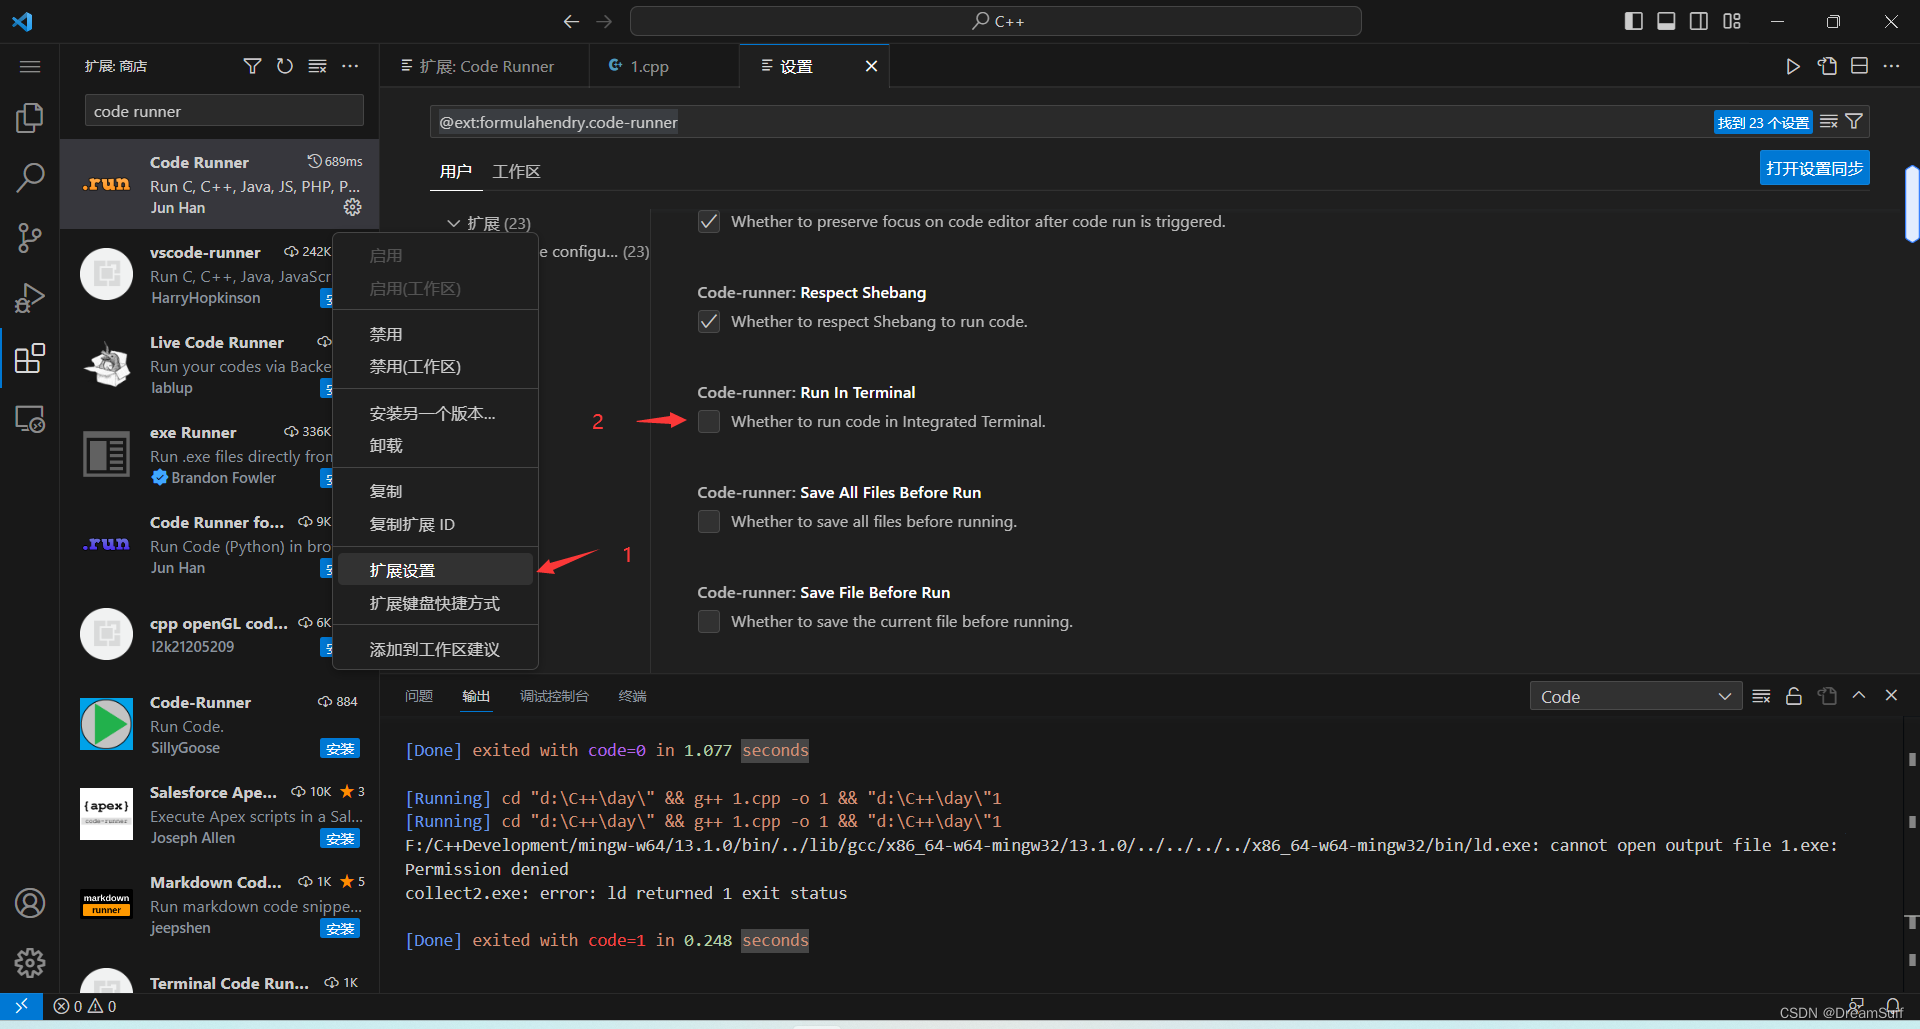
Task: Go back in navigation history
Action: click(571, 21)
